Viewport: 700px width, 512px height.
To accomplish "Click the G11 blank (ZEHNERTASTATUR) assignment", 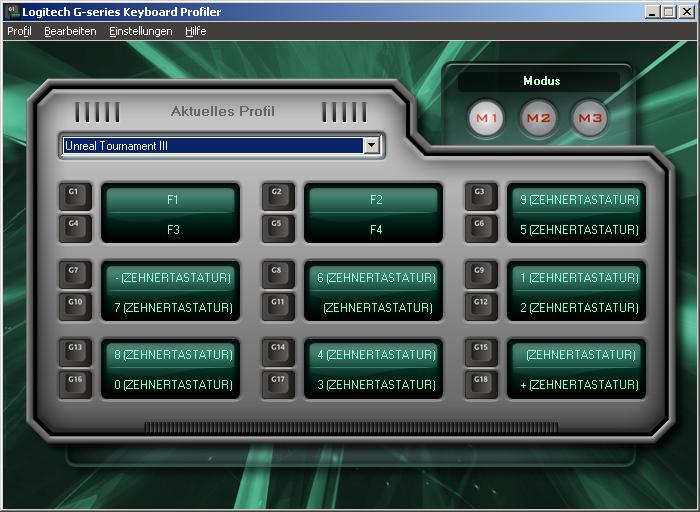I will 374,308.
